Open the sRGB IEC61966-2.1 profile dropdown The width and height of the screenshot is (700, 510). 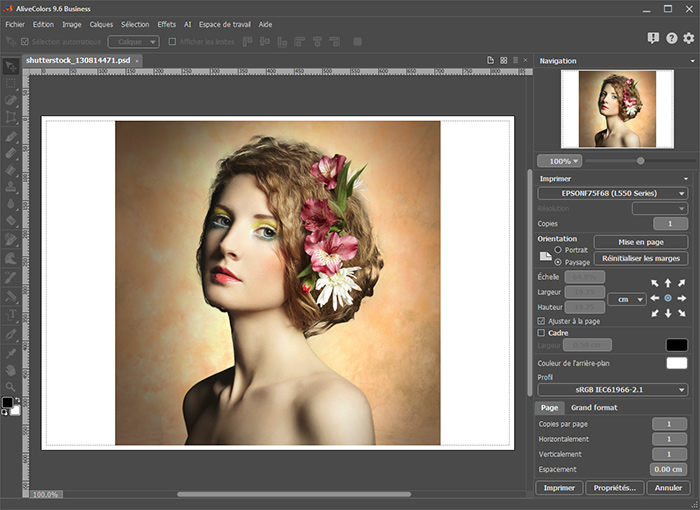tap(612, 389)
